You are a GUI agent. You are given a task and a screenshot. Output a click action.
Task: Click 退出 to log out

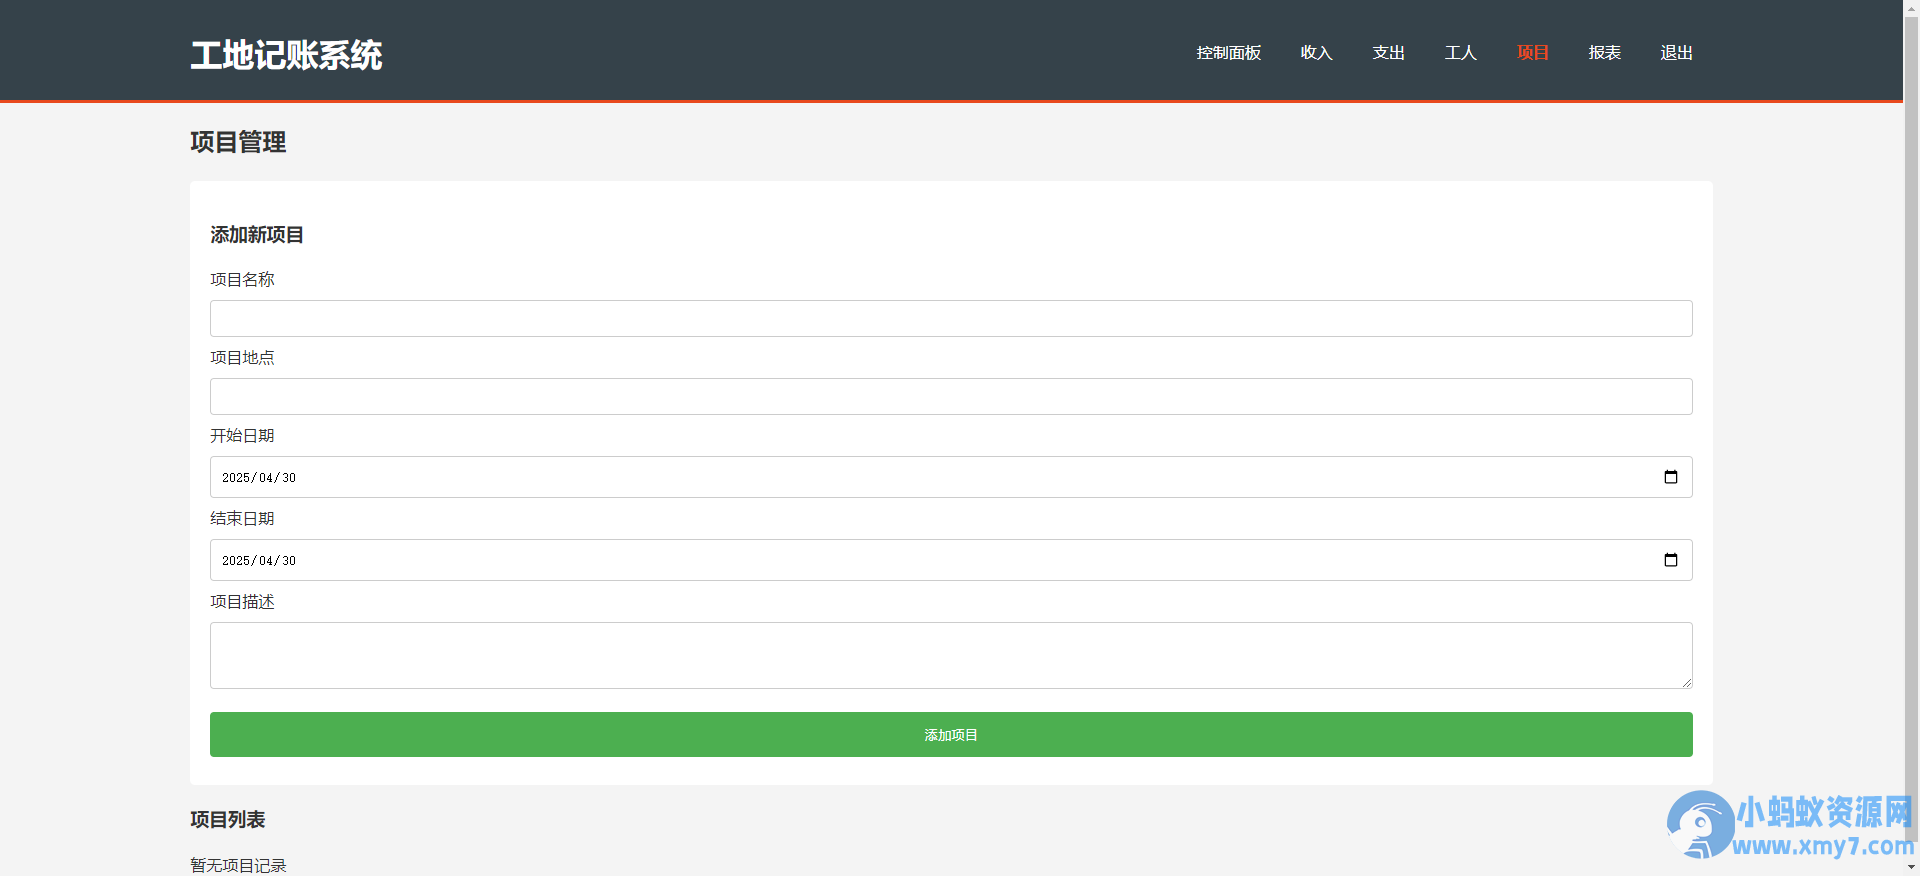[1676, 53]
